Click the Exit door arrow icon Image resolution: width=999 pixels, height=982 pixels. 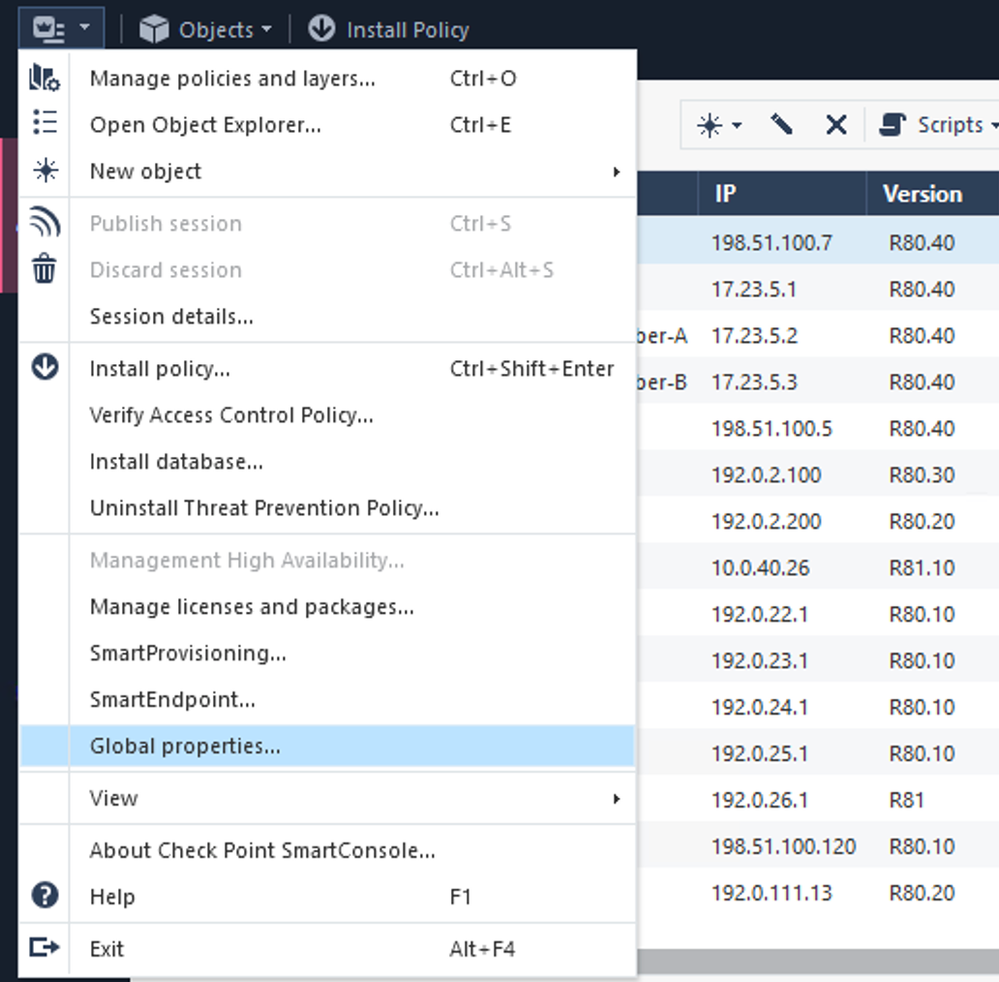[45, 948]
